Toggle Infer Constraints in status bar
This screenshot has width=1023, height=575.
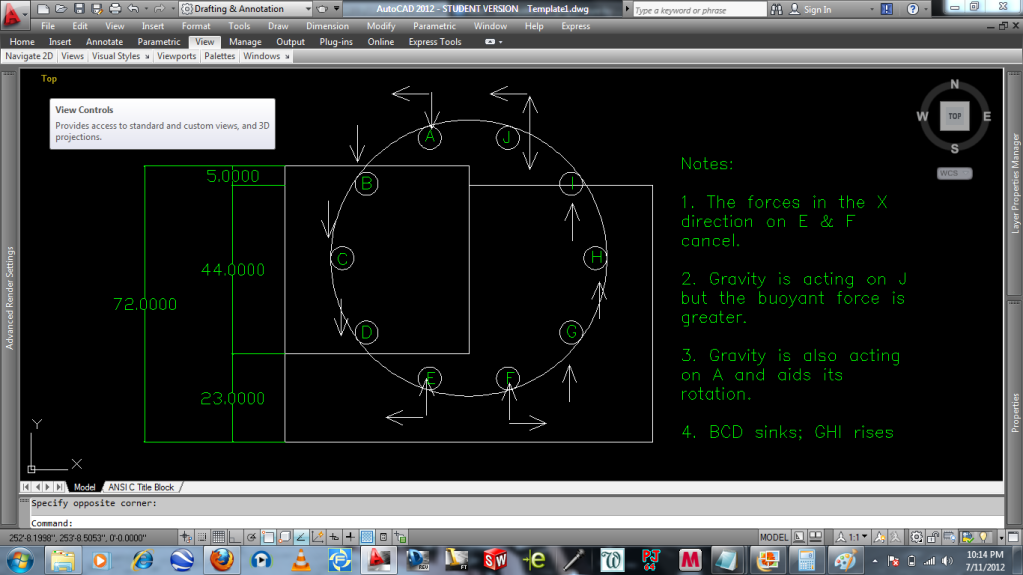coord(186,537)
